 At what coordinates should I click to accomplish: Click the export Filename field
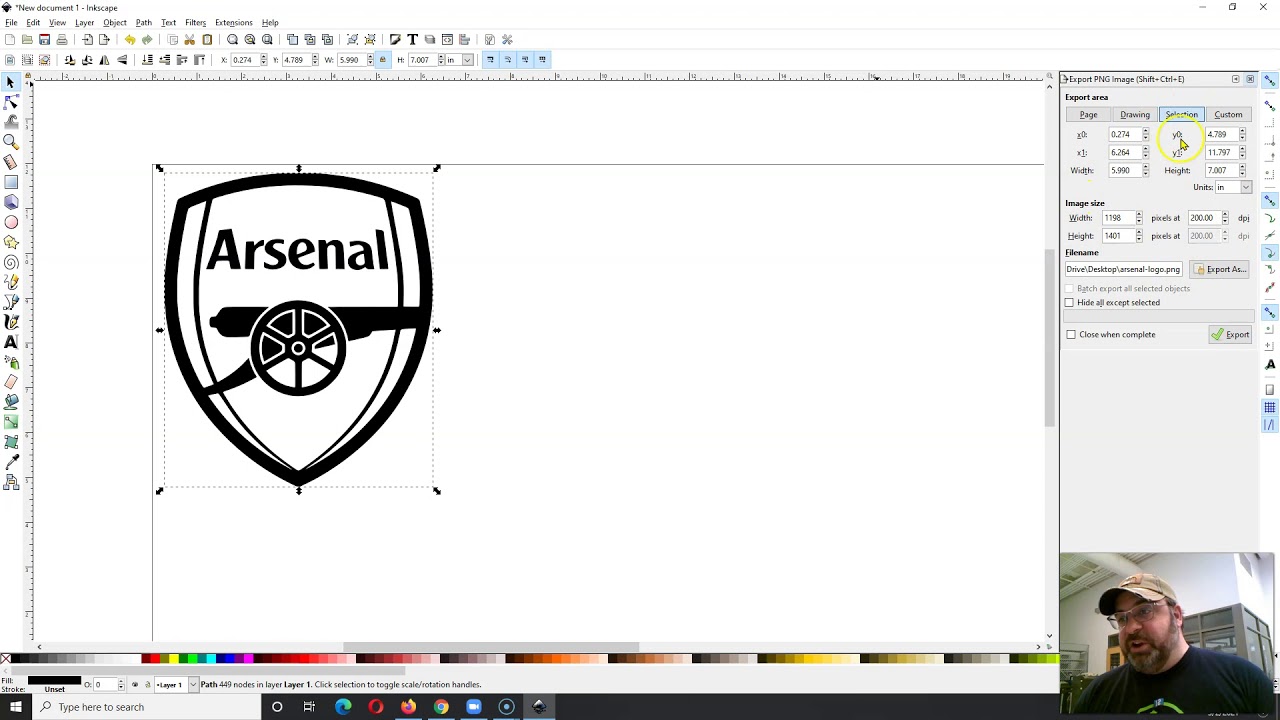[x=1123, y=269]
